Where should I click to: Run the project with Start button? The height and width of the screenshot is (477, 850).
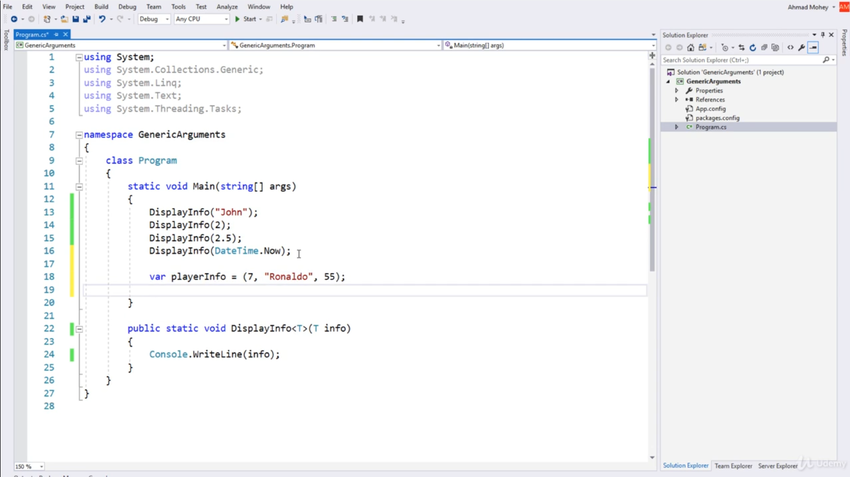[246, 19]
